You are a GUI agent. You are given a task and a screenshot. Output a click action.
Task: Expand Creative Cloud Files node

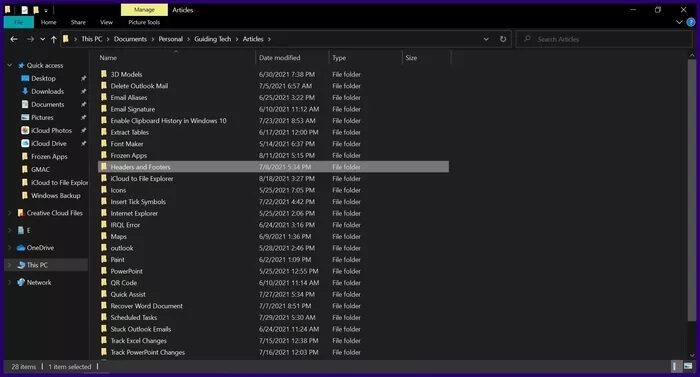(9, 213)
